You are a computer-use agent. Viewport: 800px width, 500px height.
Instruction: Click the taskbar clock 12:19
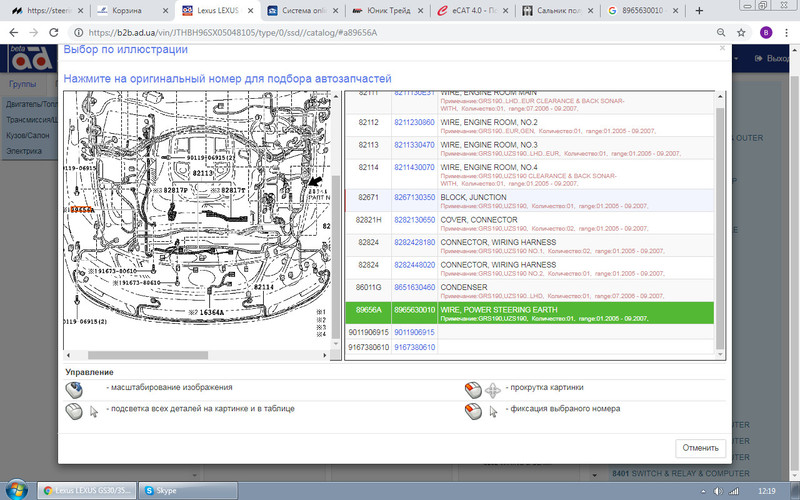[766, 491]
